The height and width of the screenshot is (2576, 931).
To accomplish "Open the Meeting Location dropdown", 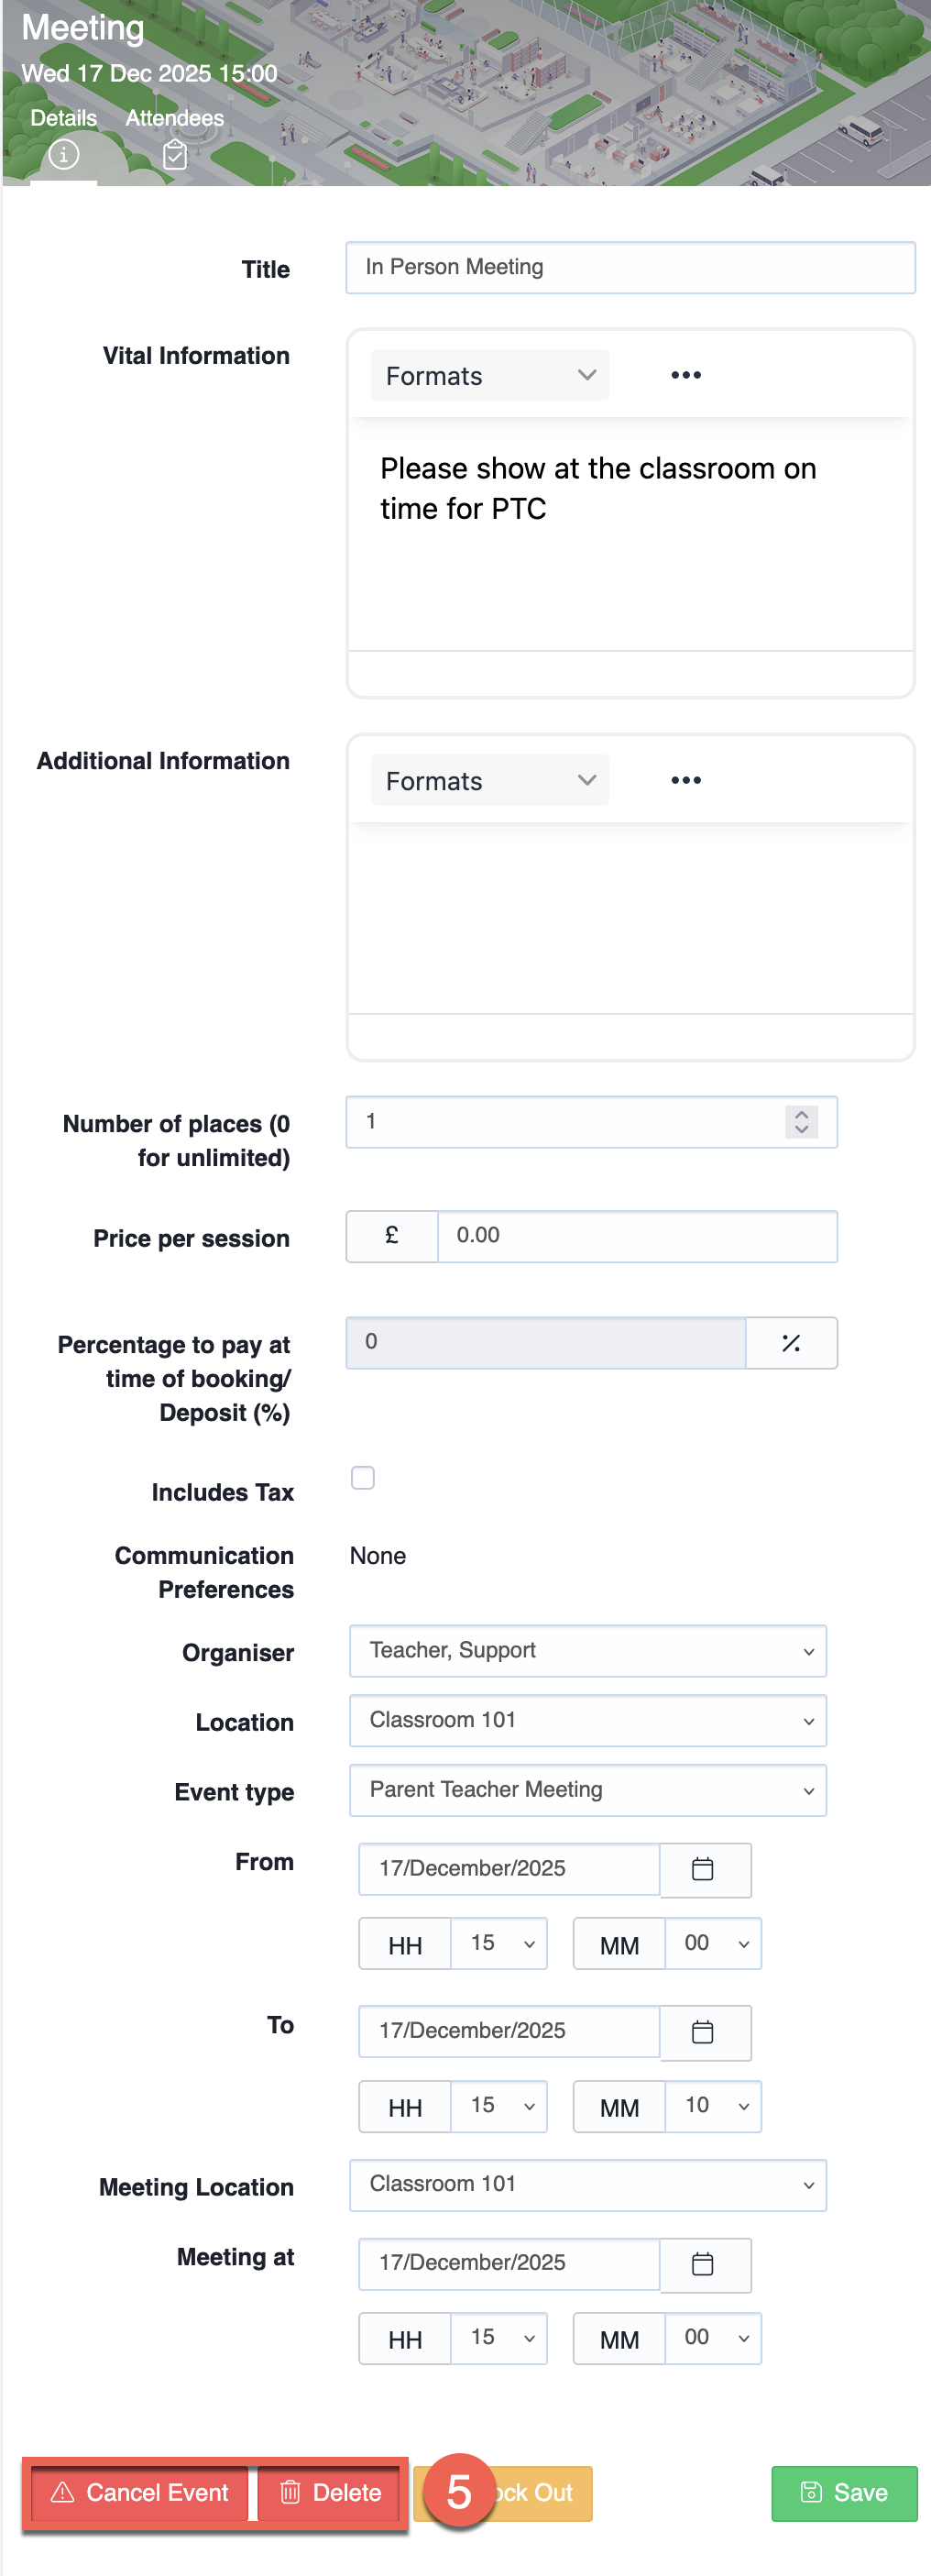I will pyautogui.click(x=587, y=2185).
